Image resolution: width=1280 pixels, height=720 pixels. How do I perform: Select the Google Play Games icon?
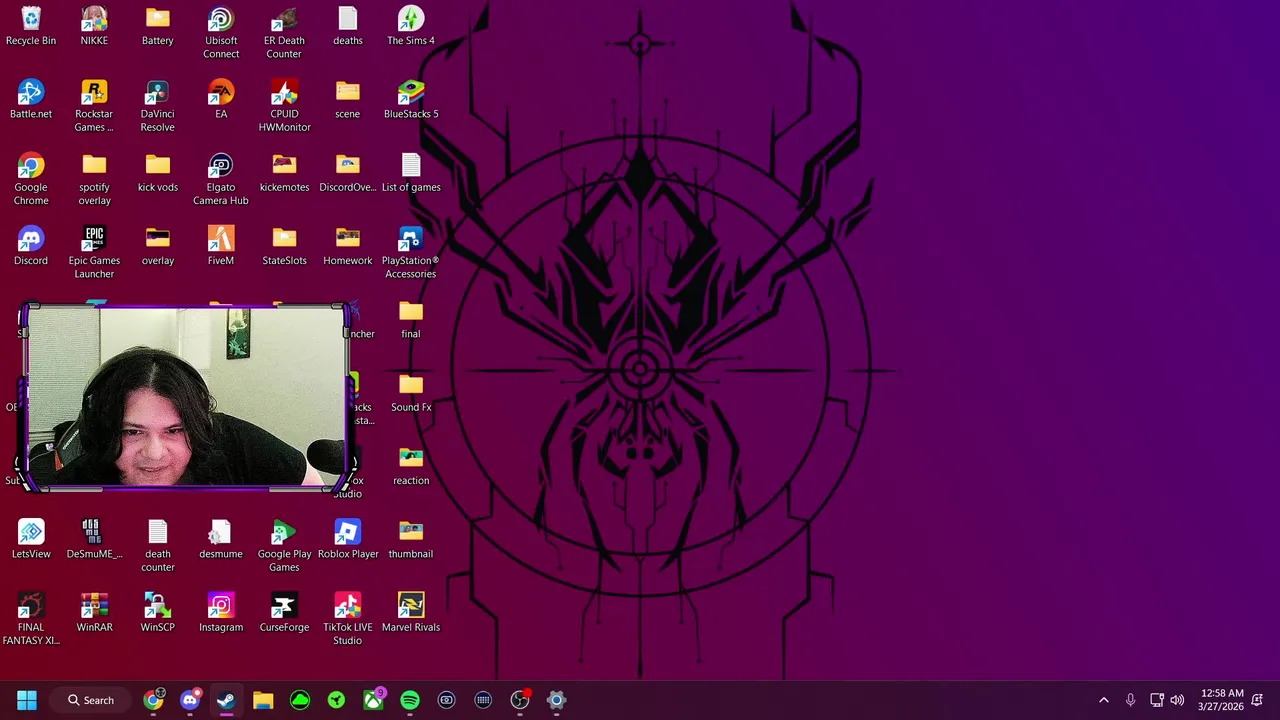point(284,546)
